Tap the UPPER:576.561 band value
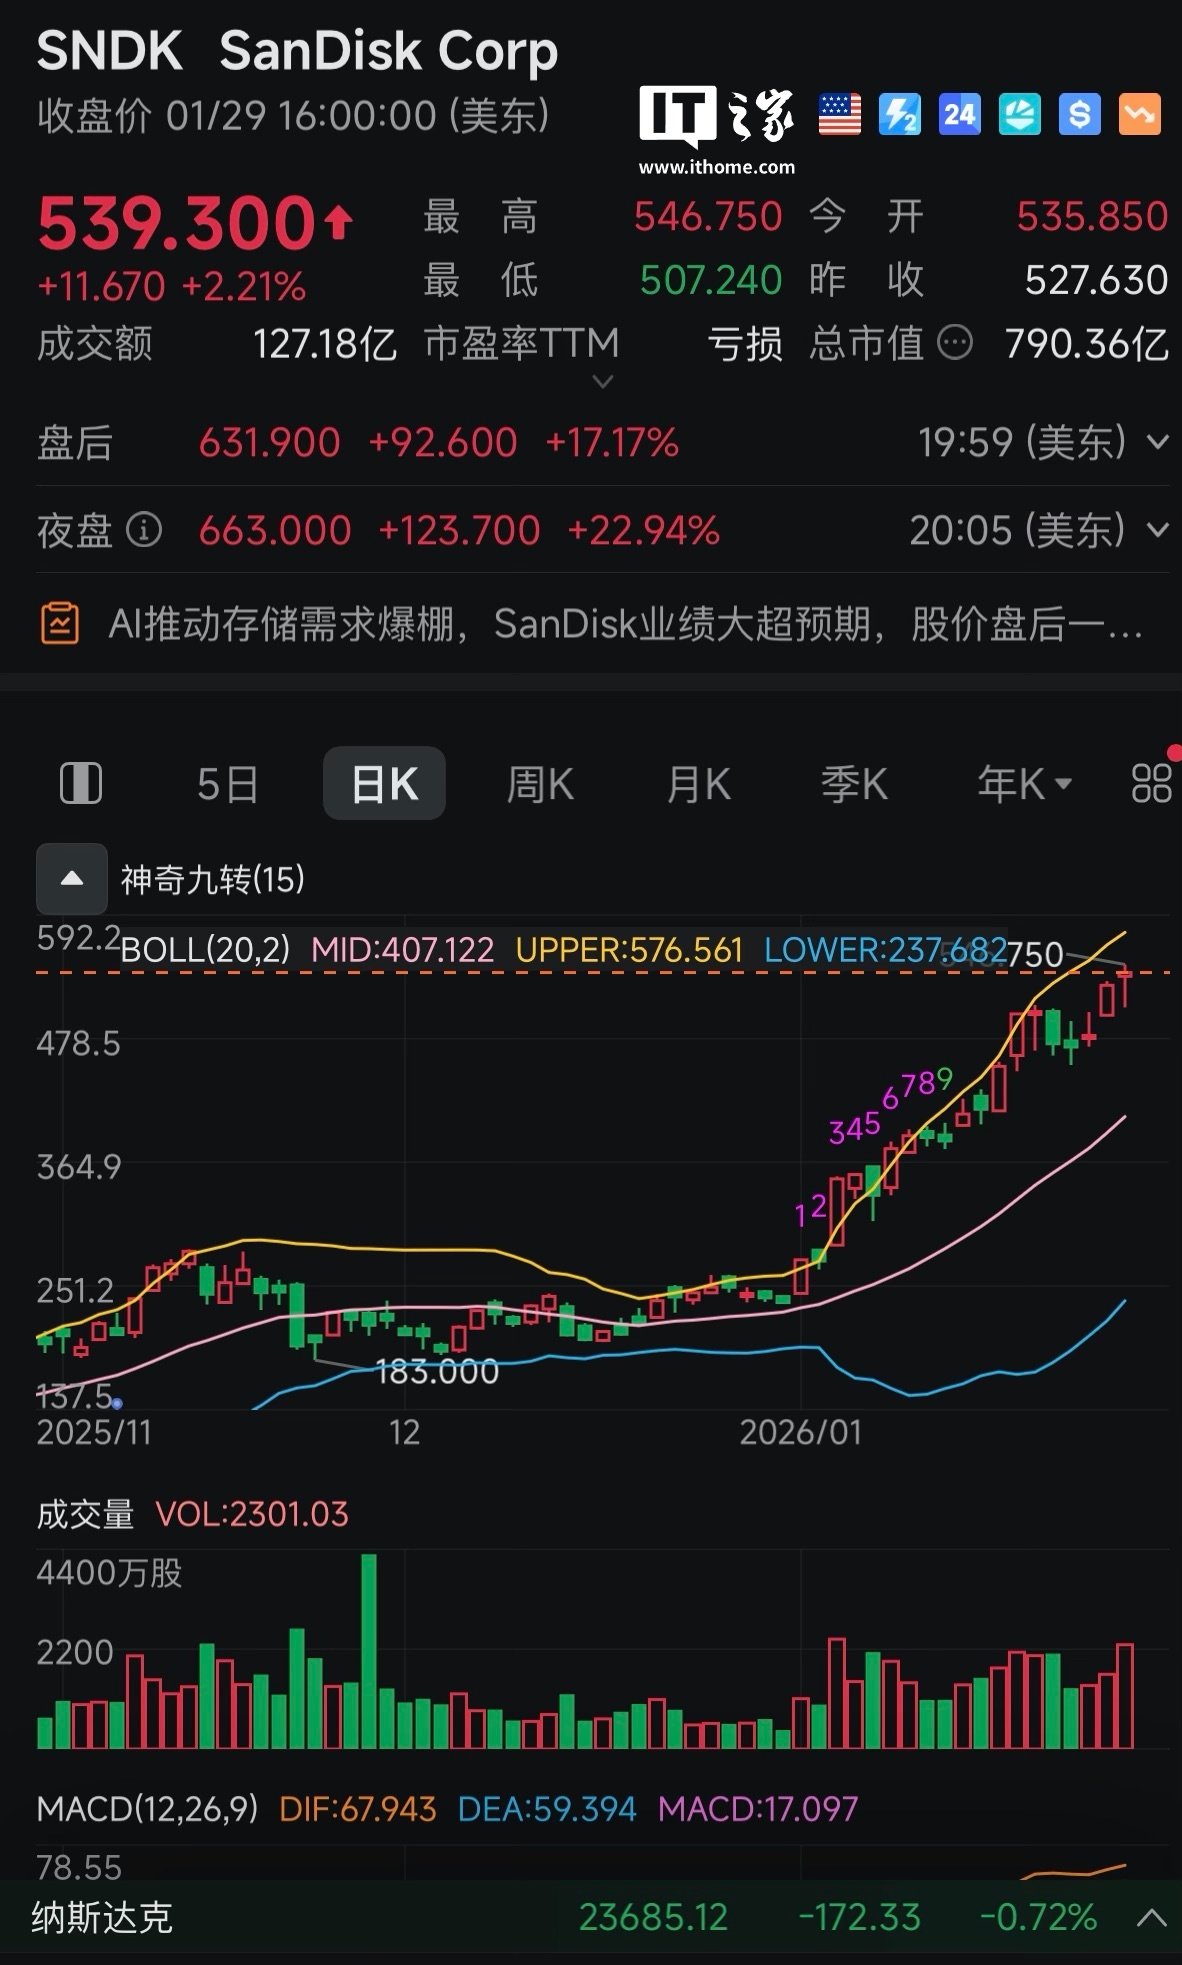This screenshot has height=1965, width=1182. (629, 949)
